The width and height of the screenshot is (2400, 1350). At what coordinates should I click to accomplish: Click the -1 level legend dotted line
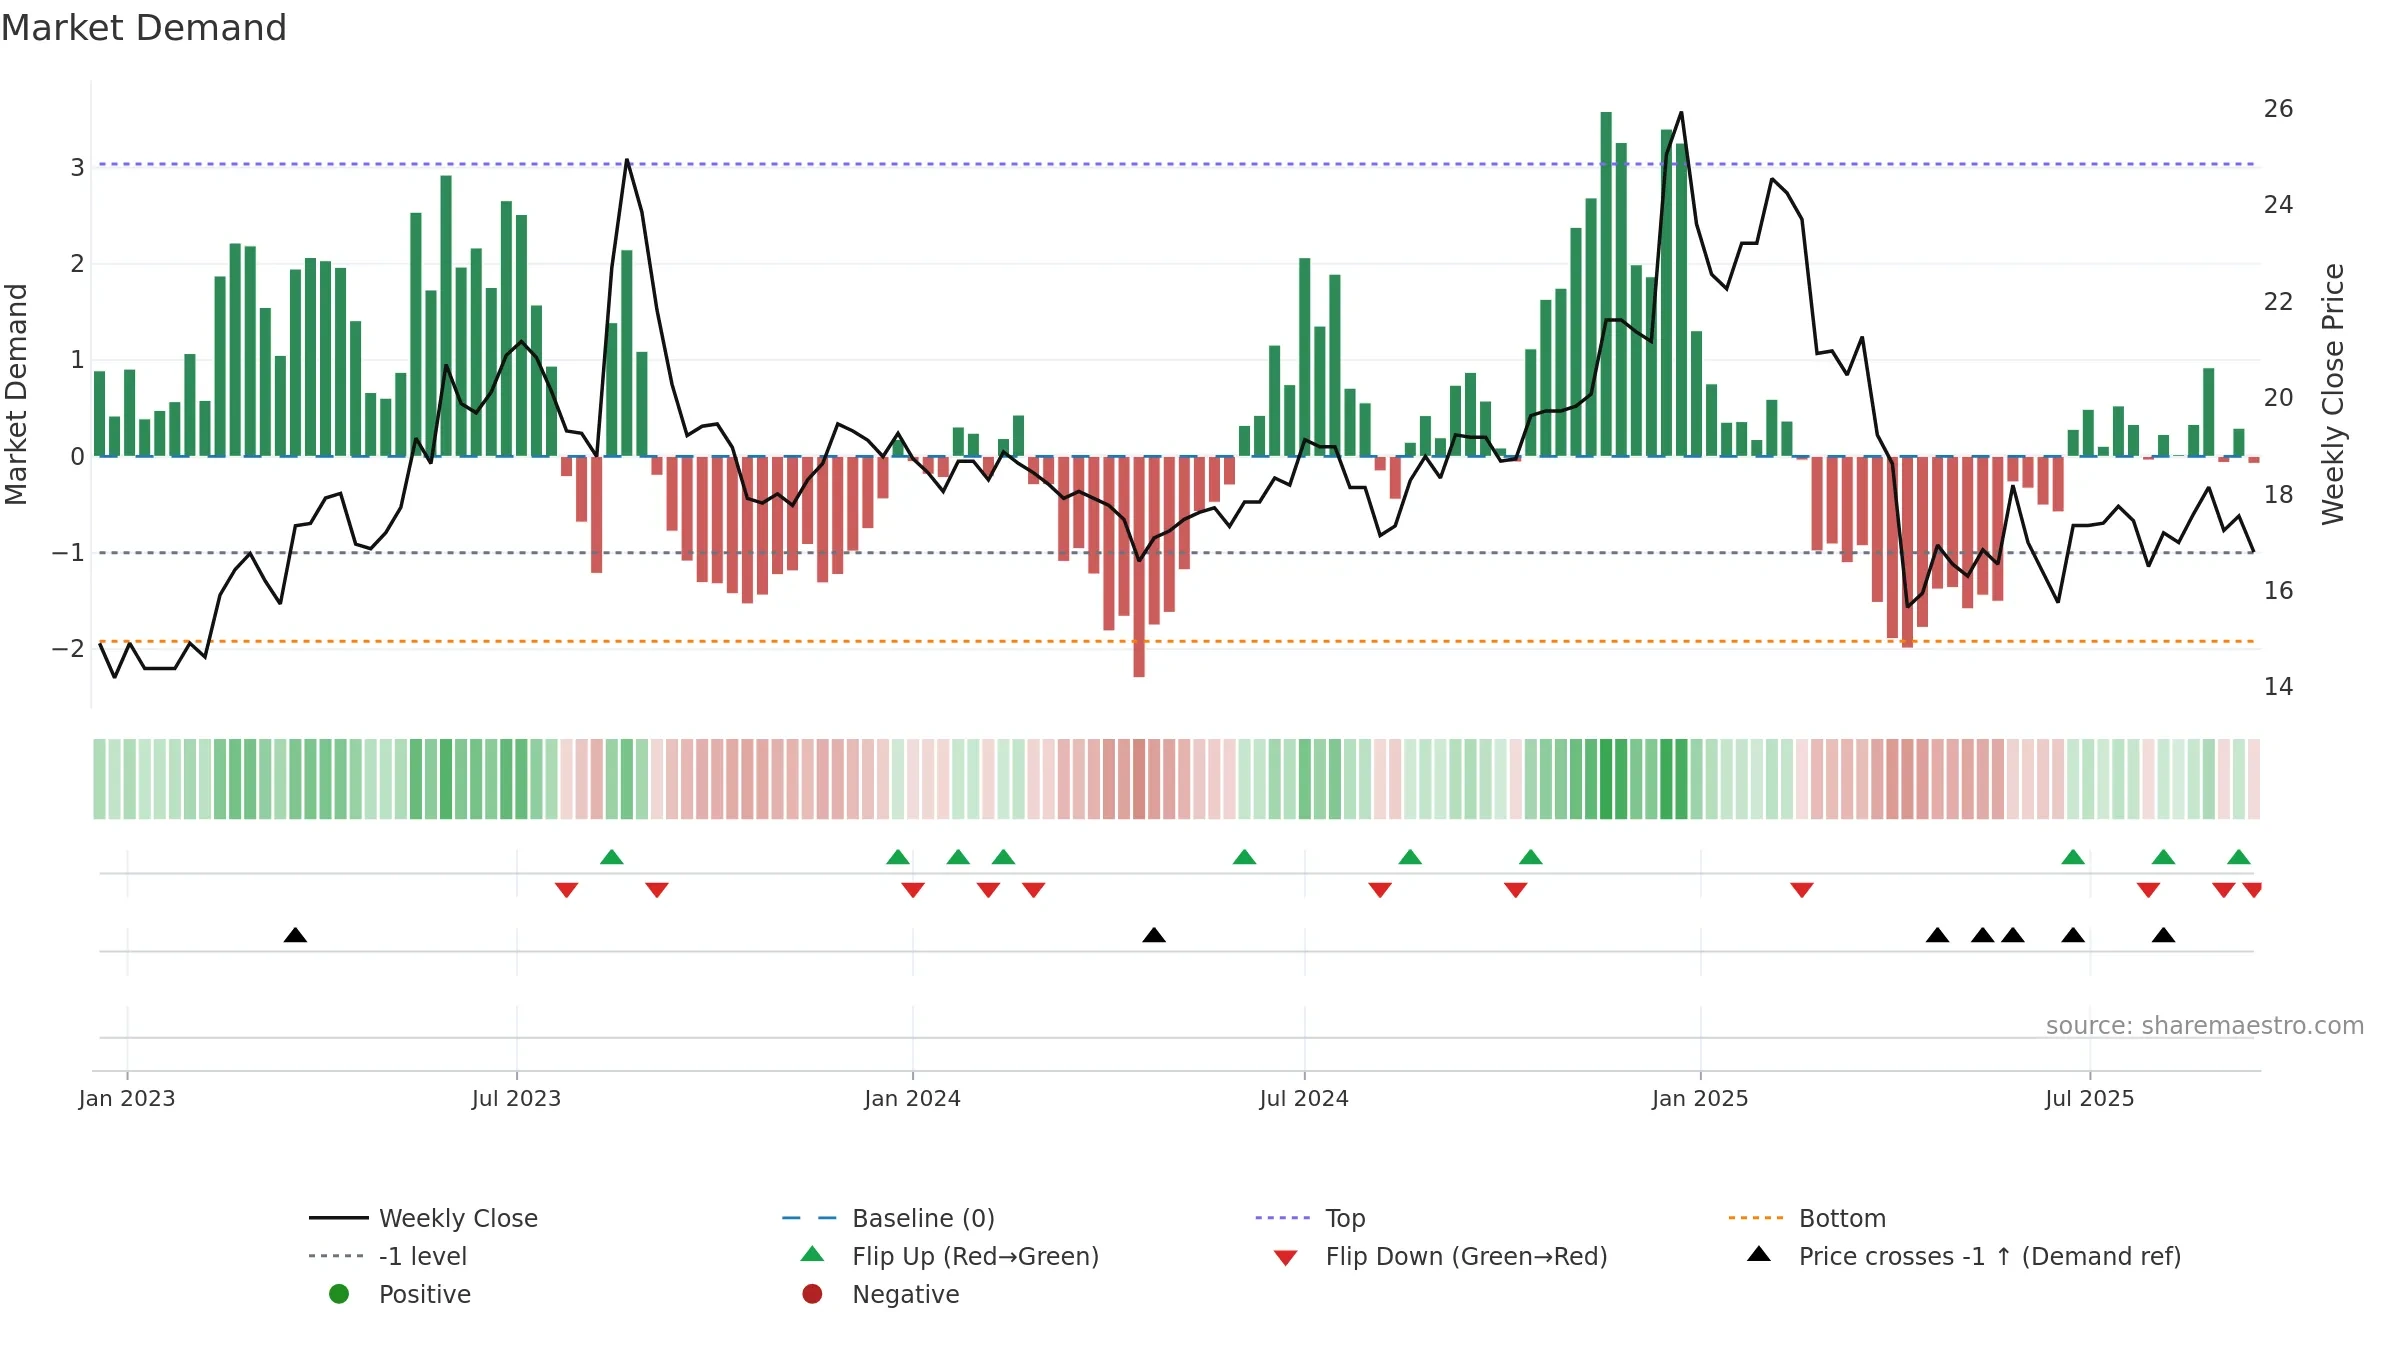(338, 1256)
